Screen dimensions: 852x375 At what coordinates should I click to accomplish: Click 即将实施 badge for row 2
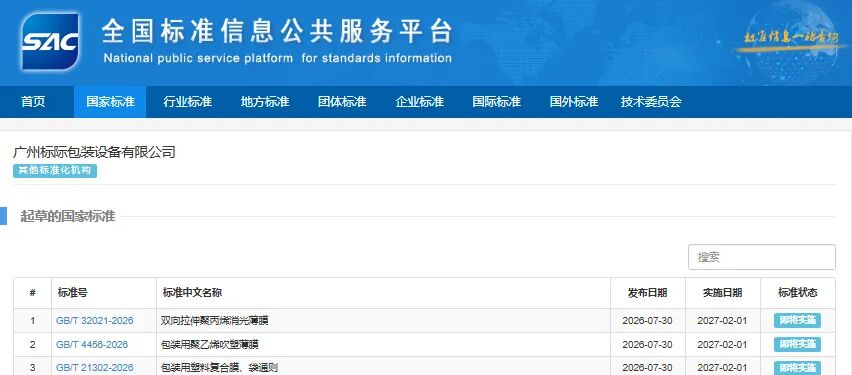[797, 345]
